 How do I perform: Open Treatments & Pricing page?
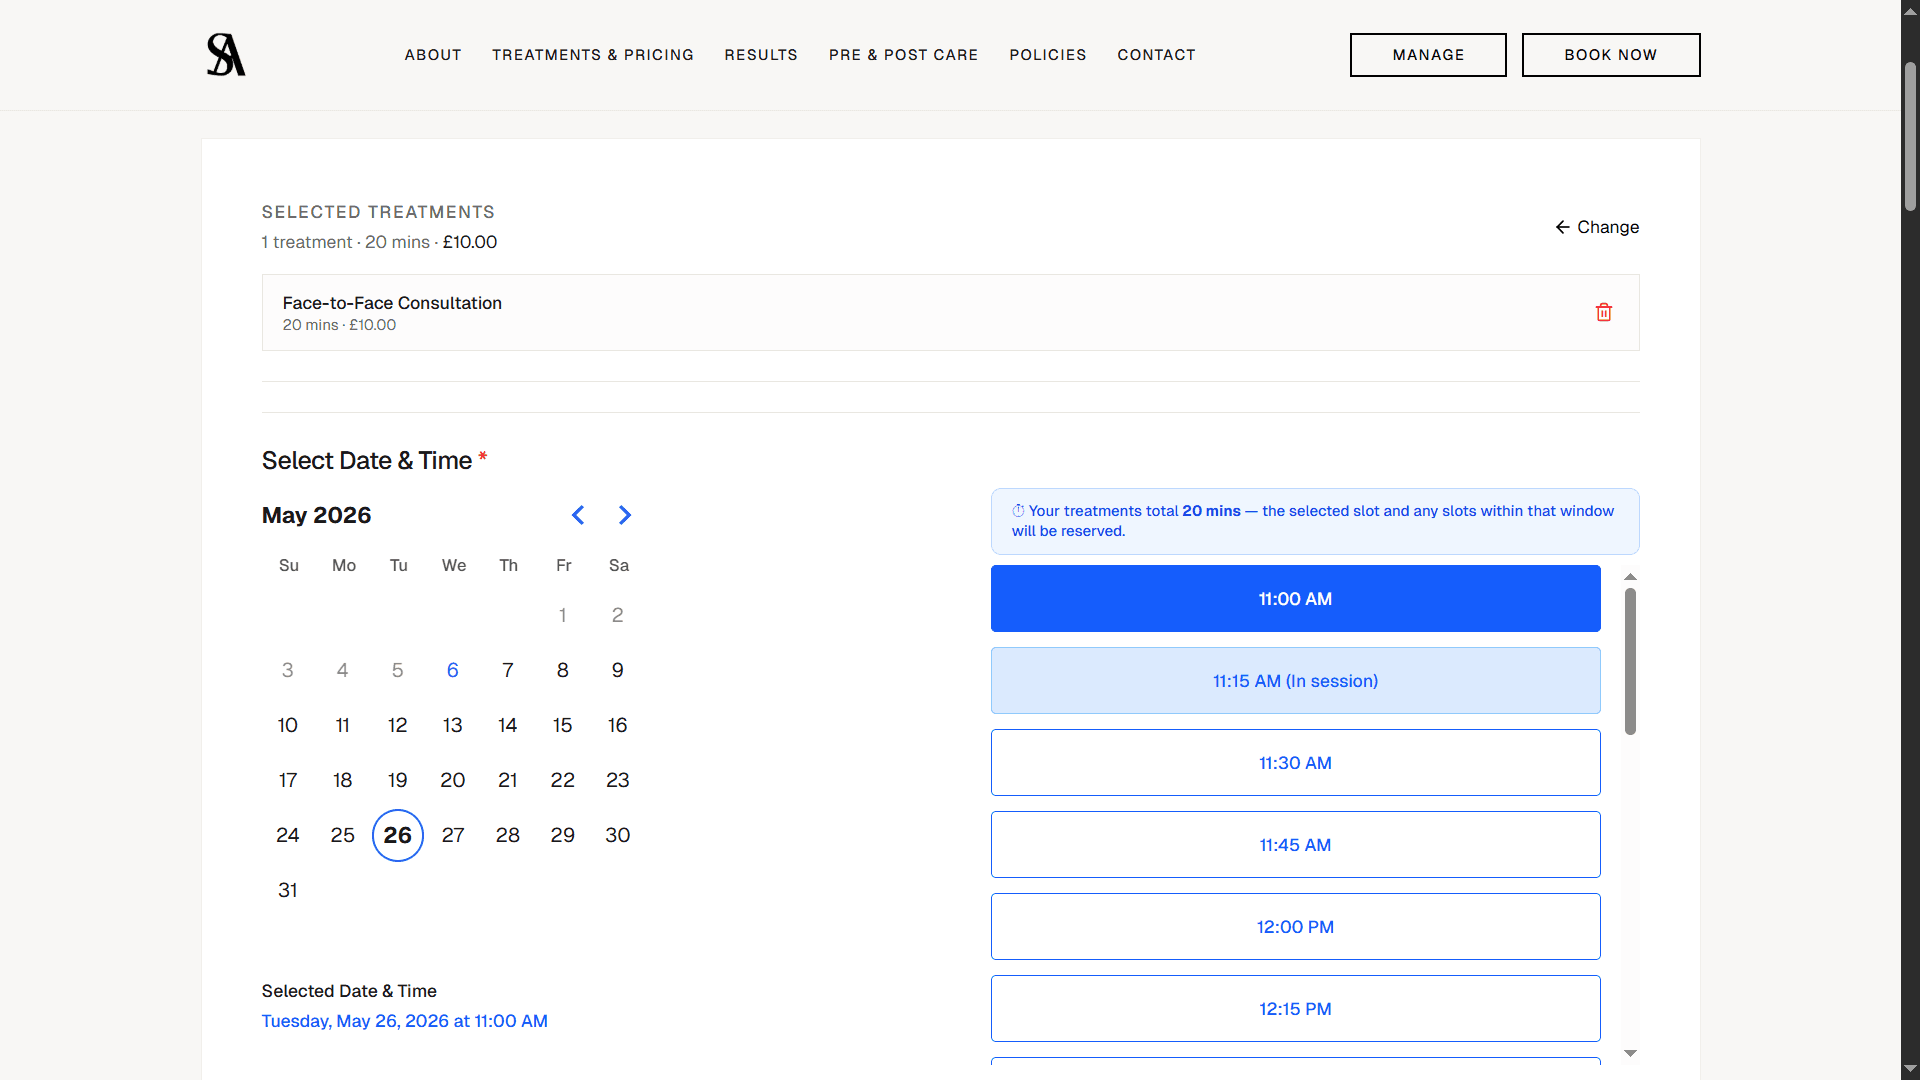(x=593, y=55)
